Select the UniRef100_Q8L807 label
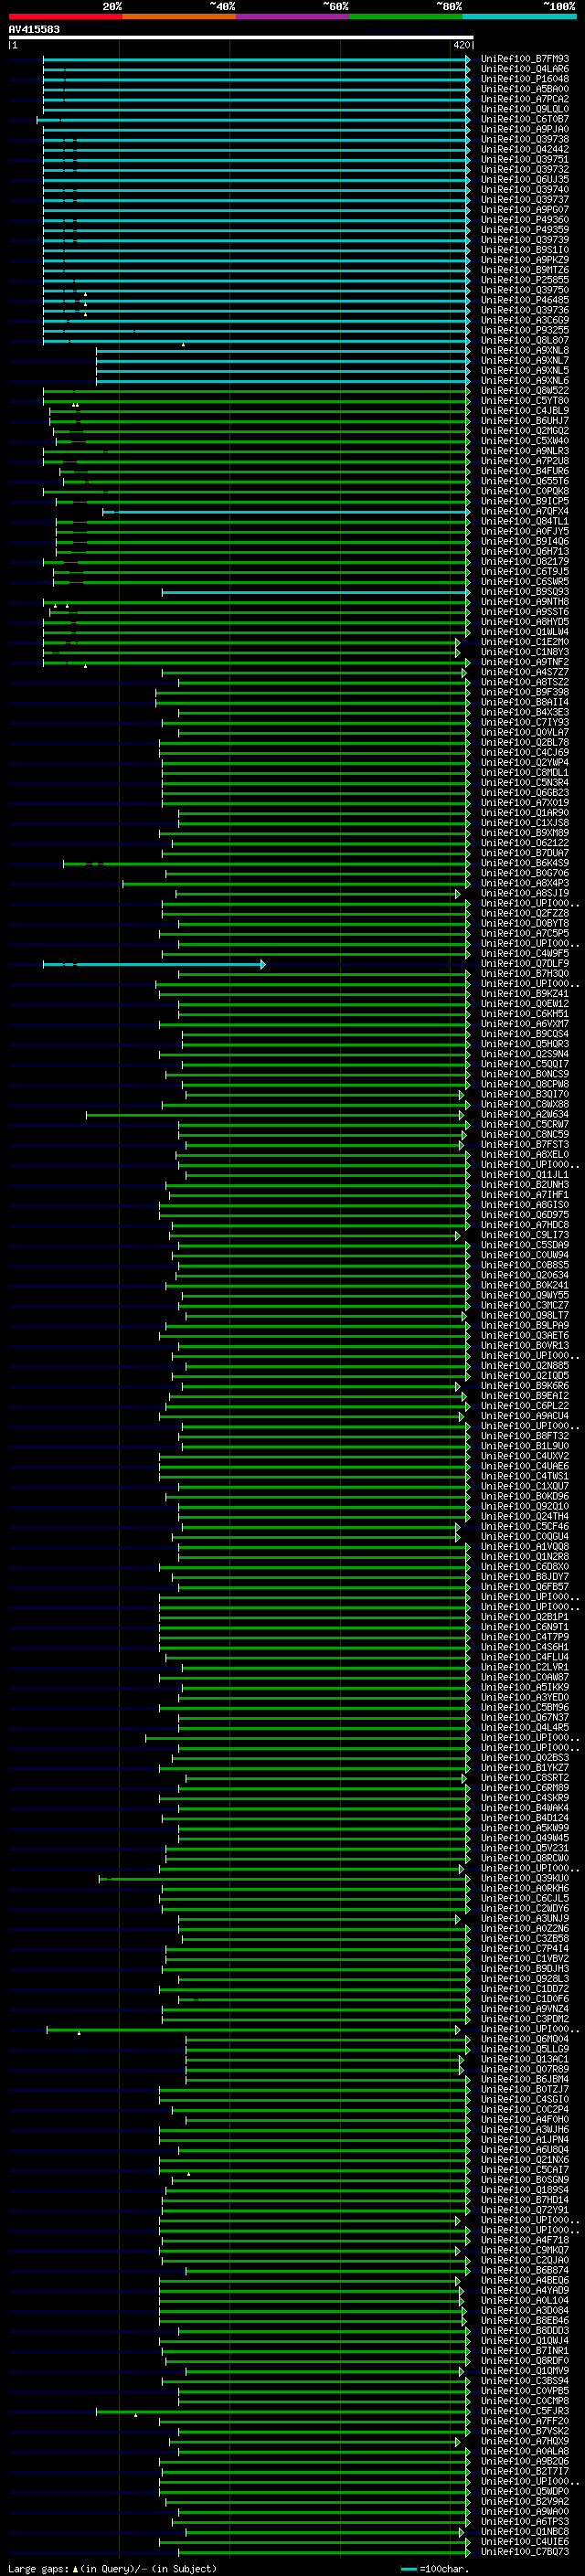 pos(524,340)
